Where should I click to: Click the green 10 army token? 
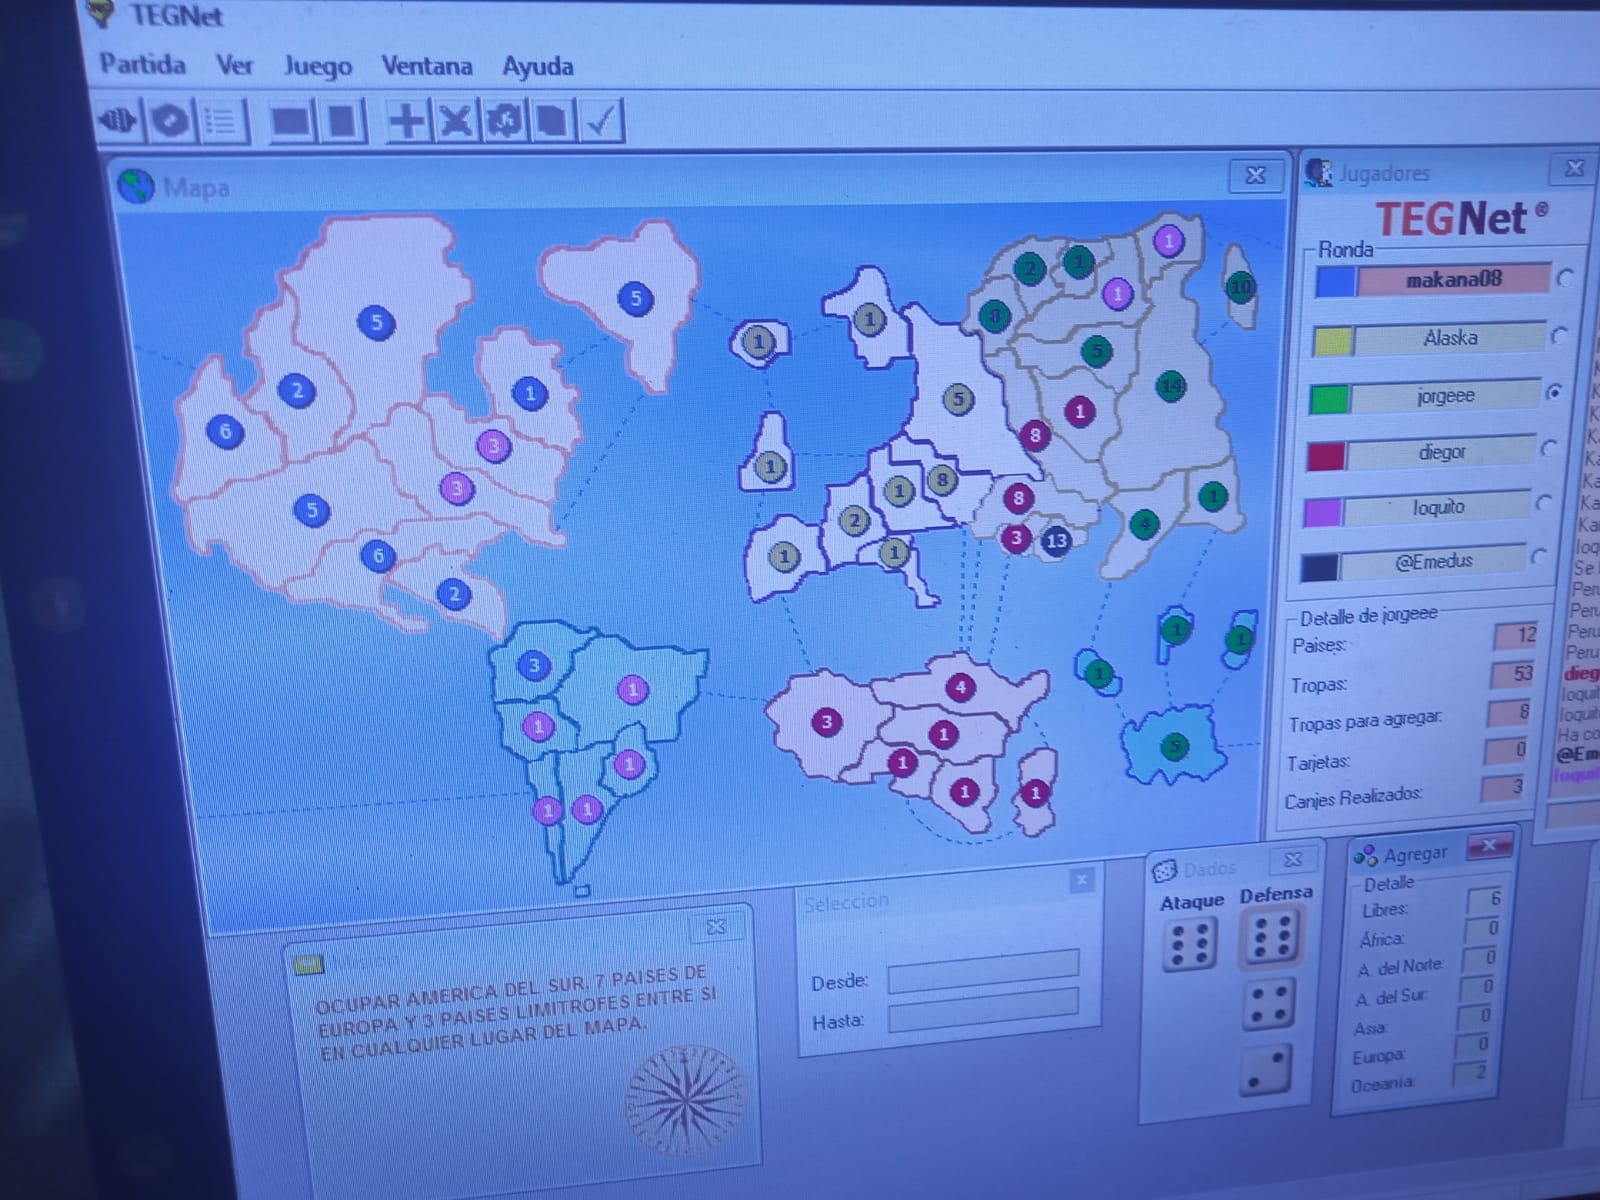coord(1240,287)
